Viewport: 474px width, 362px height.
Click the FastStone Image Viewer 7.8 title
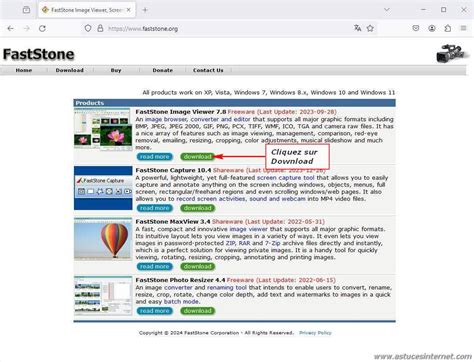pyautogui.click(x=181, y=112)
